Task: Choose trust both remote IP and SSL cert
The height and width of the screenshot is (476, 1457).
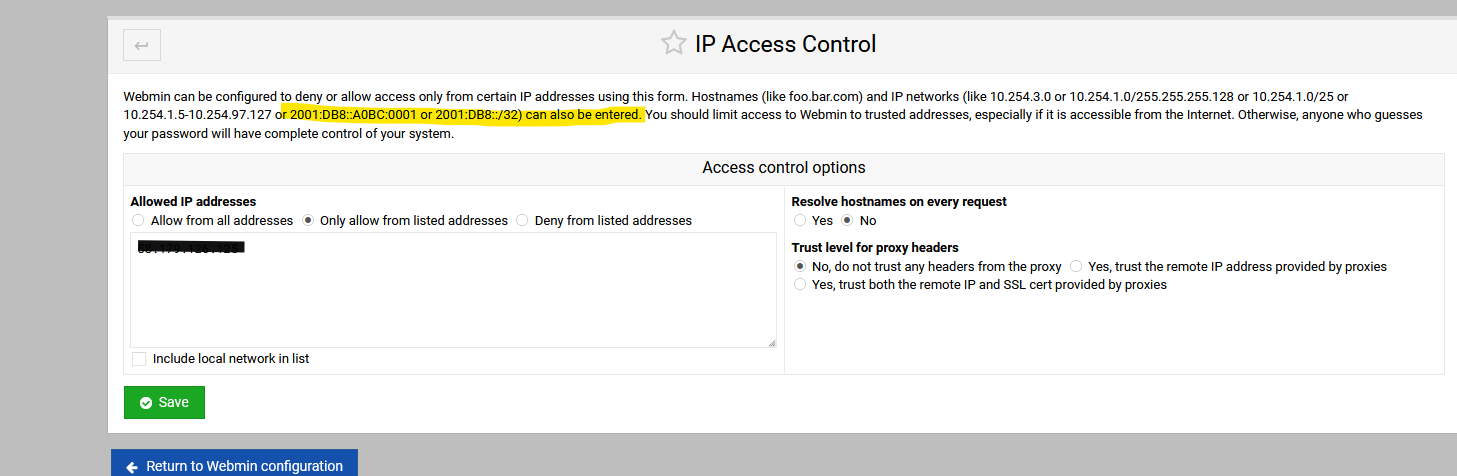Action: [800, 284]
